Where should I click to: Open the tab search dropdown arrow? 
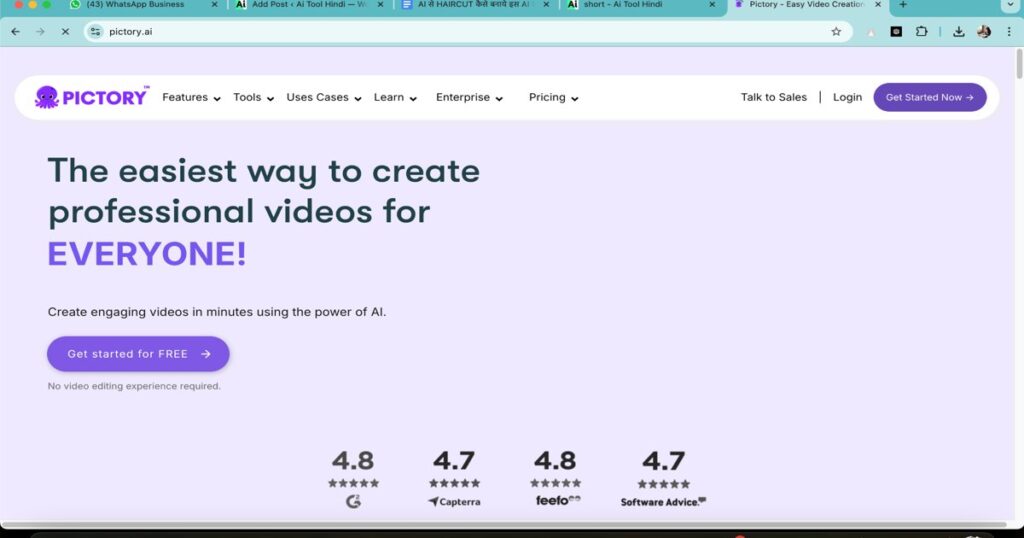click(x=1010, y=5)
